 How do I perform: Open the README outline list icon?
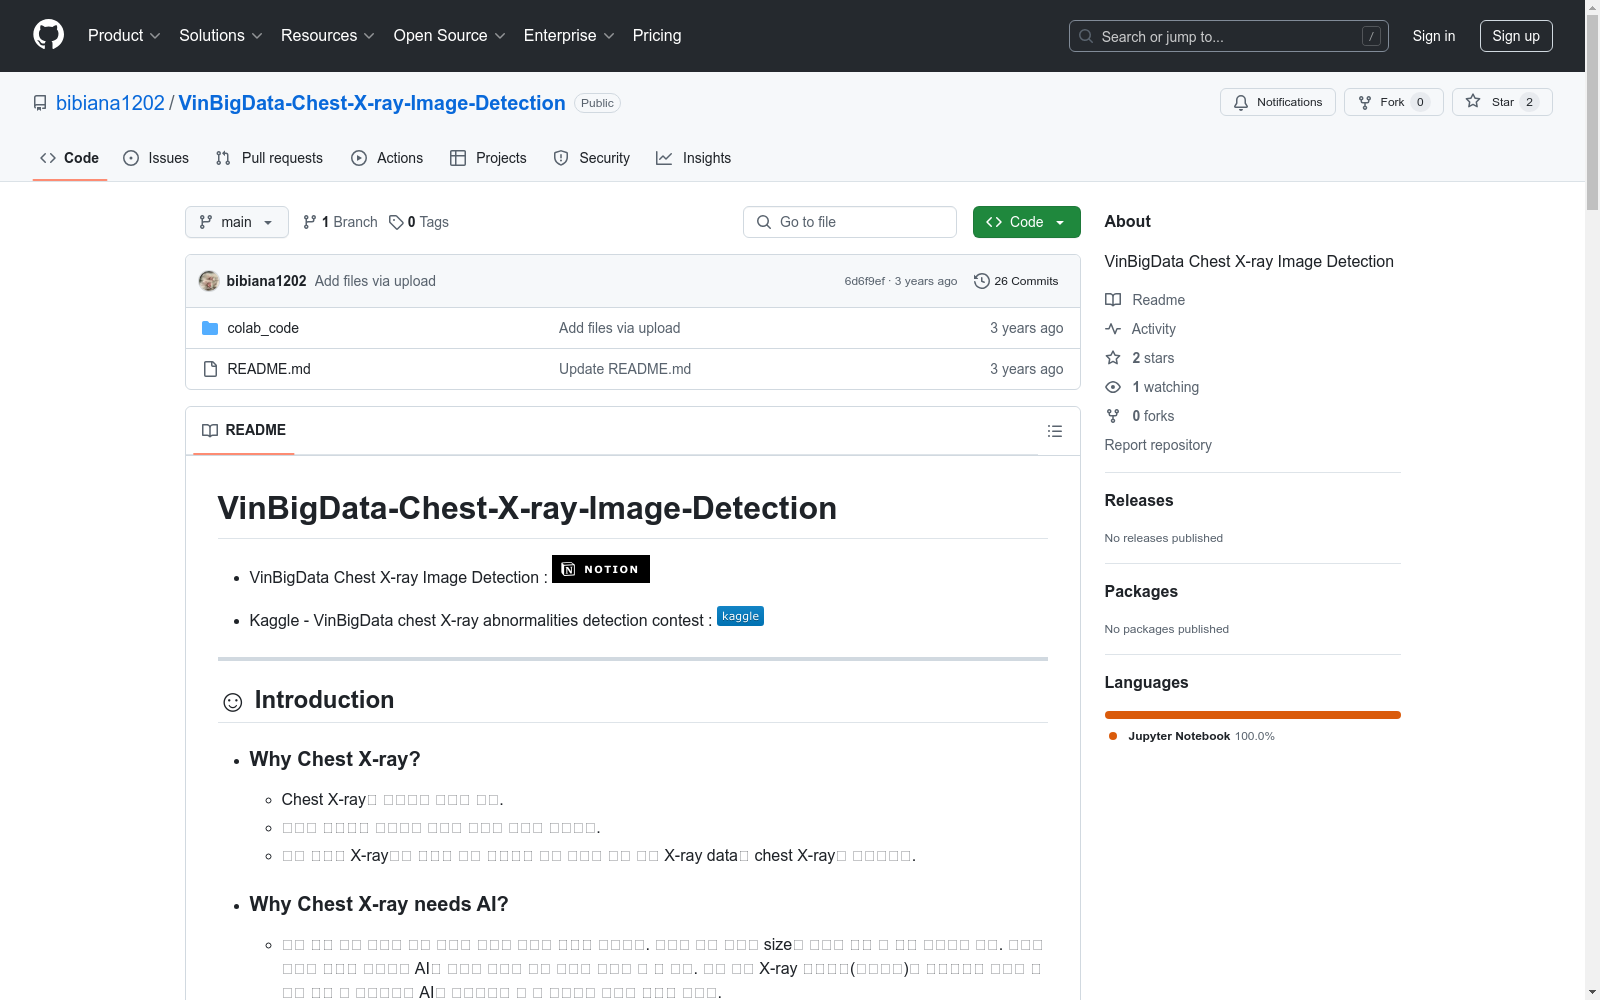(x=1054, y=431)
